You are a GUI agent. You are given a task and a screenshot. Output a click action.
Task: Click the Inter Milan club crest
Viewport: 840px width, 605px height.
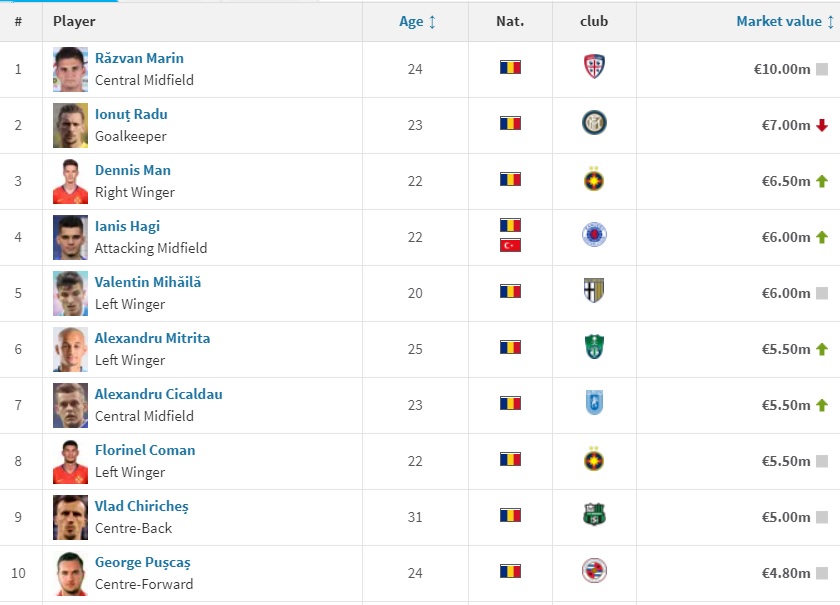tap(594, 123)
